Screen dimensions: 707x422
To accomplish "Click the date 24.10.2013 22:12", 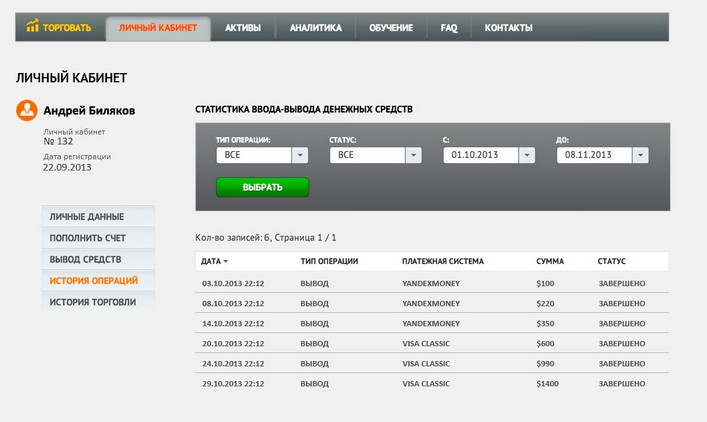I will click(233, 364).
